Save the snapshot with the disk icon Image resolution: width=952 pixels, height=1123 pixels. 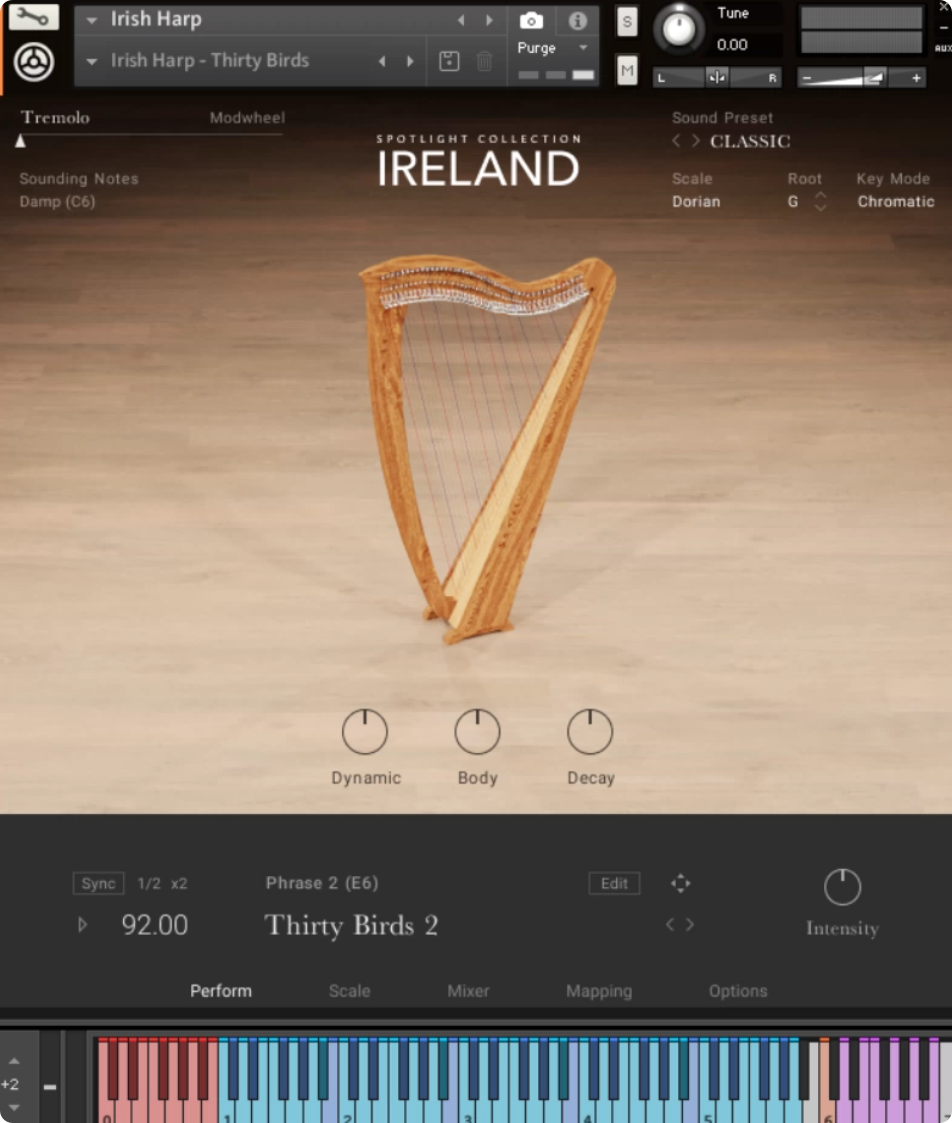click(x=449, y=61)
